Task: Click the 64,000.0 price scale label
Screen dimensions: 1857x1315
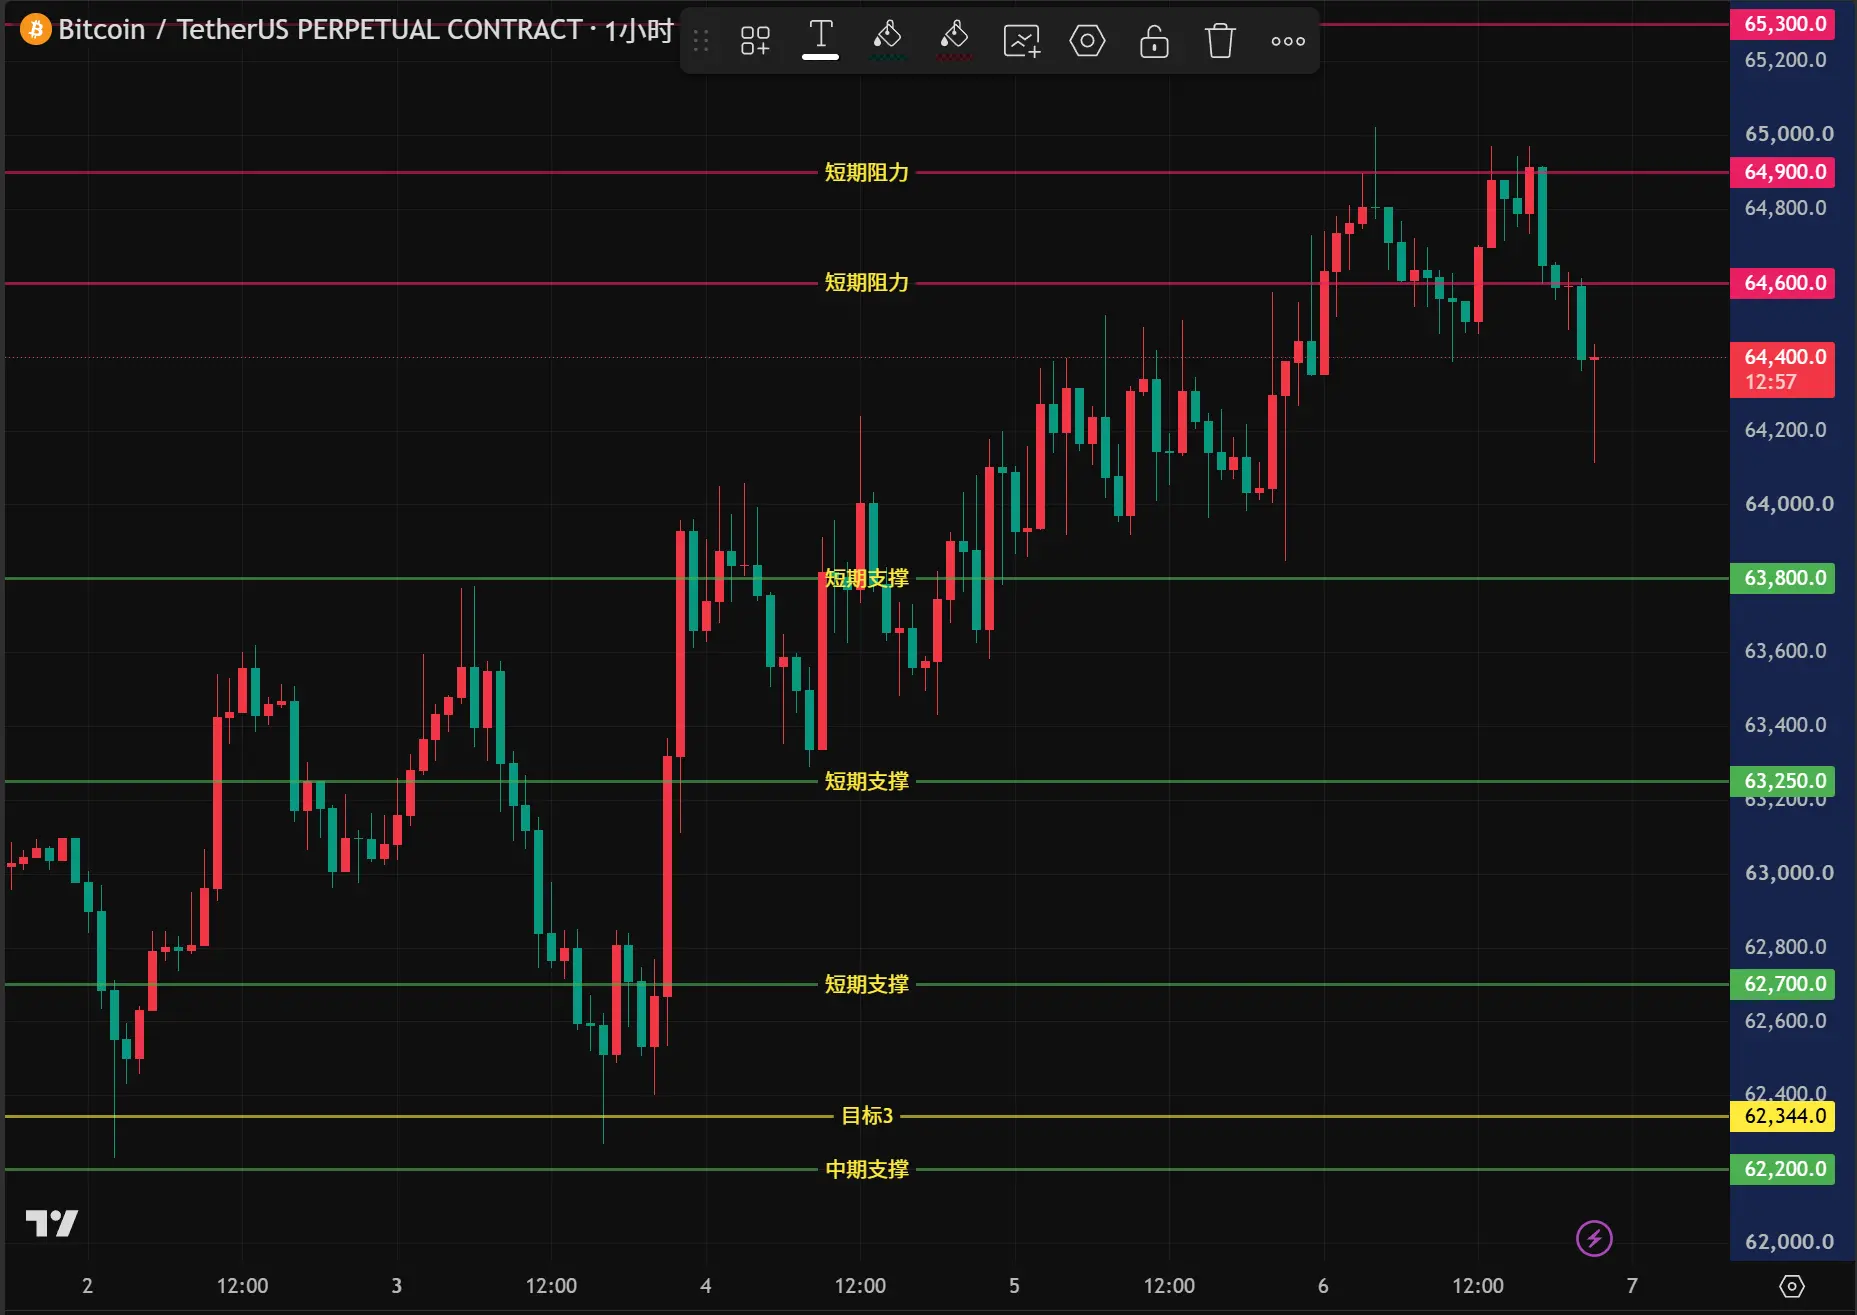Action: (x=1789, y=504)
